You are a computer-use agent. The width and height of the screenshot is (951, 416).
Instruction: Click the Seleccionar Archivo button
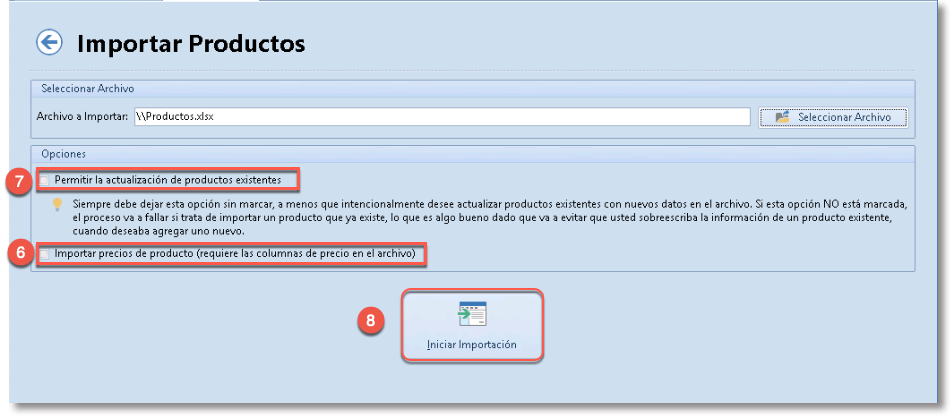click(x=833, y=117)
